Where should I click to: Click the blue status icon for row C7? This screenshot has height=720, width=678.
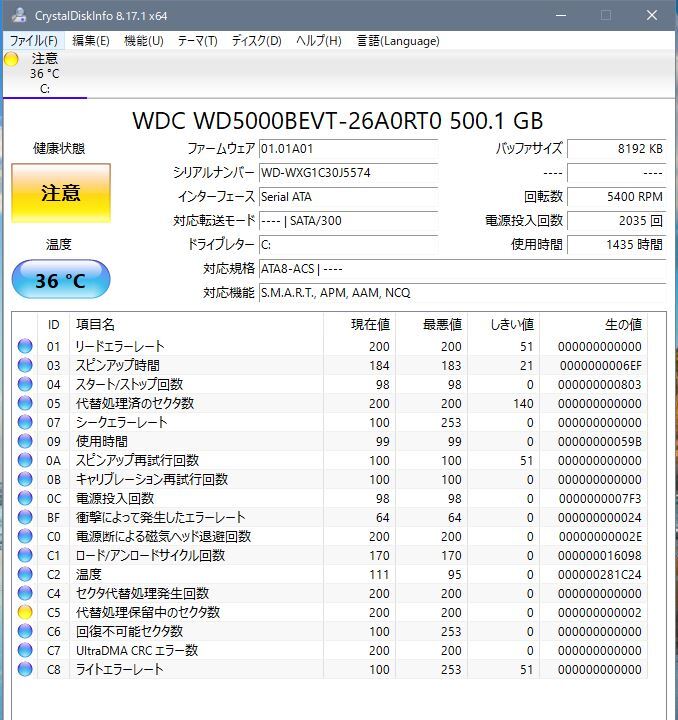coord(25,650)
